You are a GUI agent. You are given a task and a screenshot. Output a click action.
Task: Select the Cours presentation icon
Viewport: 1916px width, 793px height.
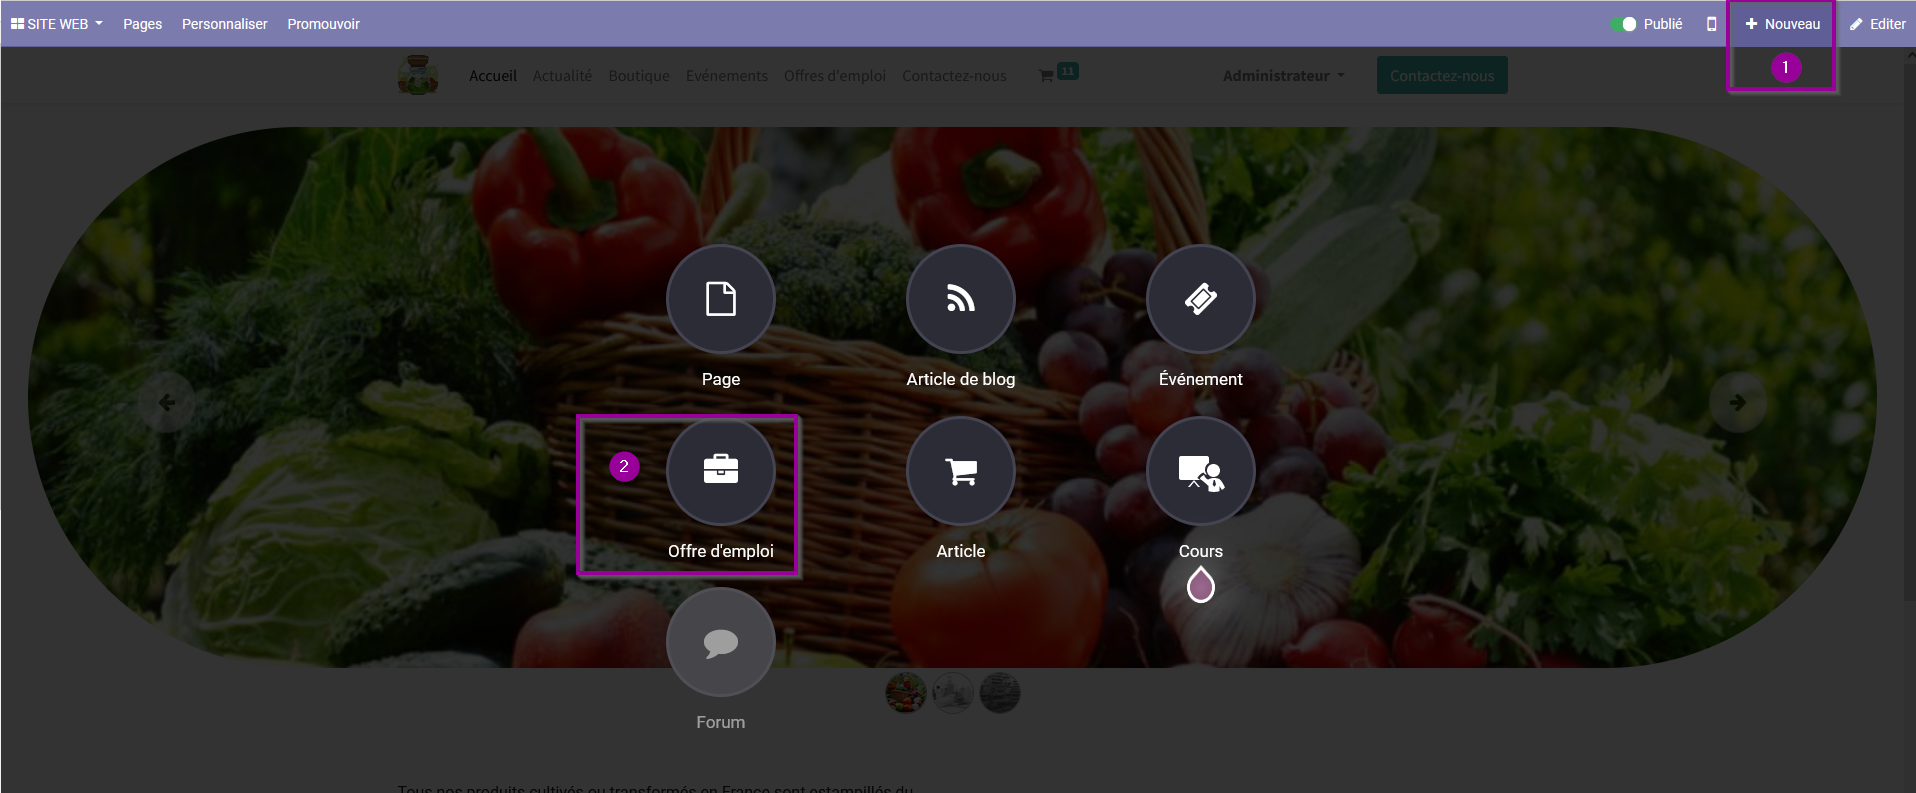pos(1200,471)
